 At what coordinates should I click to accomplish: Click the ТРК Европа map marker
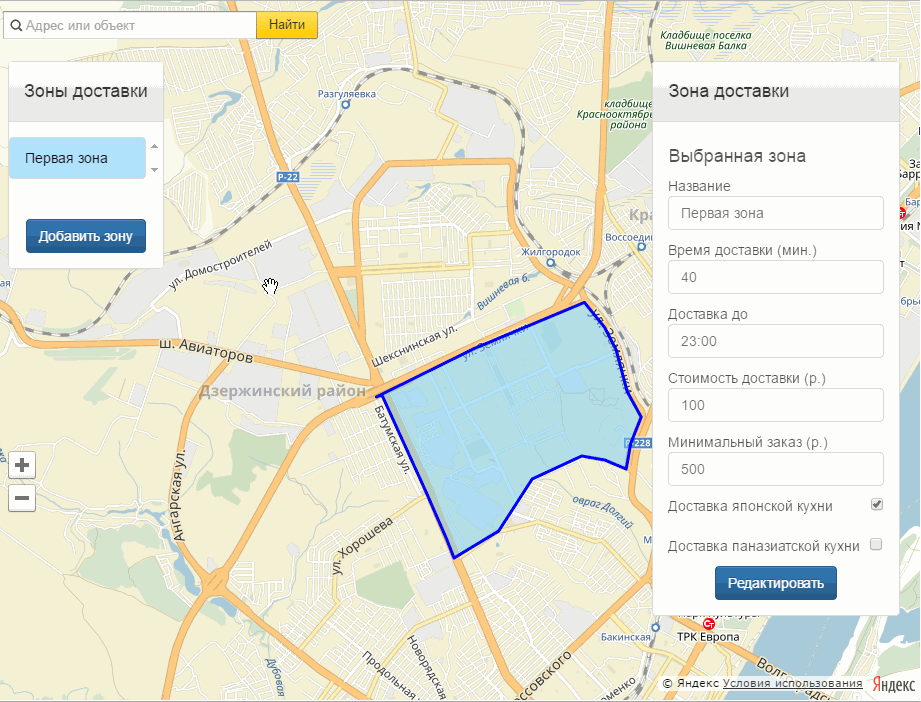(x=709, y=624)
